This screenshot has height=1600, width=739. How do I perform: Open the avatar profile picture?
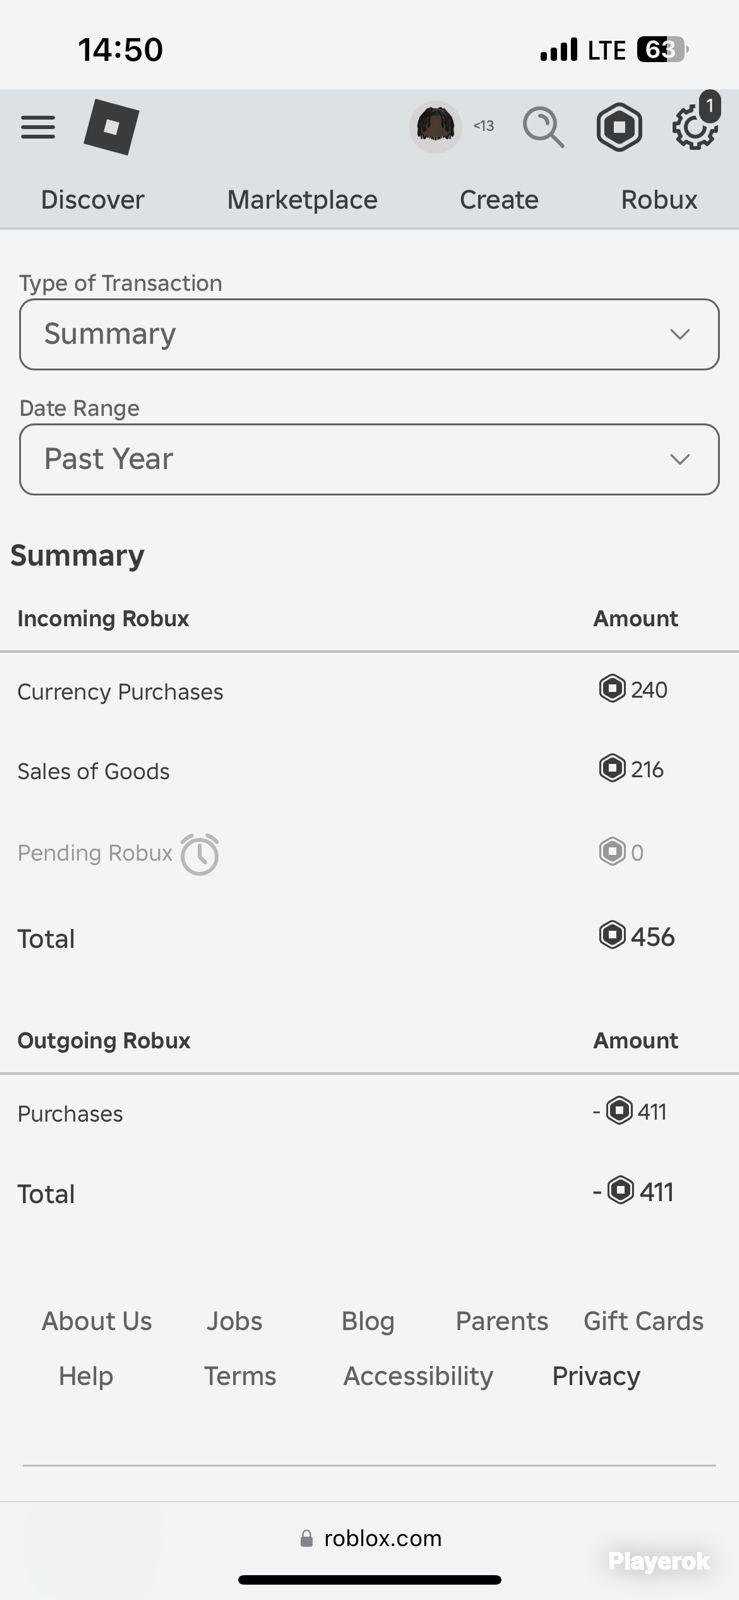tap(435, 127)
